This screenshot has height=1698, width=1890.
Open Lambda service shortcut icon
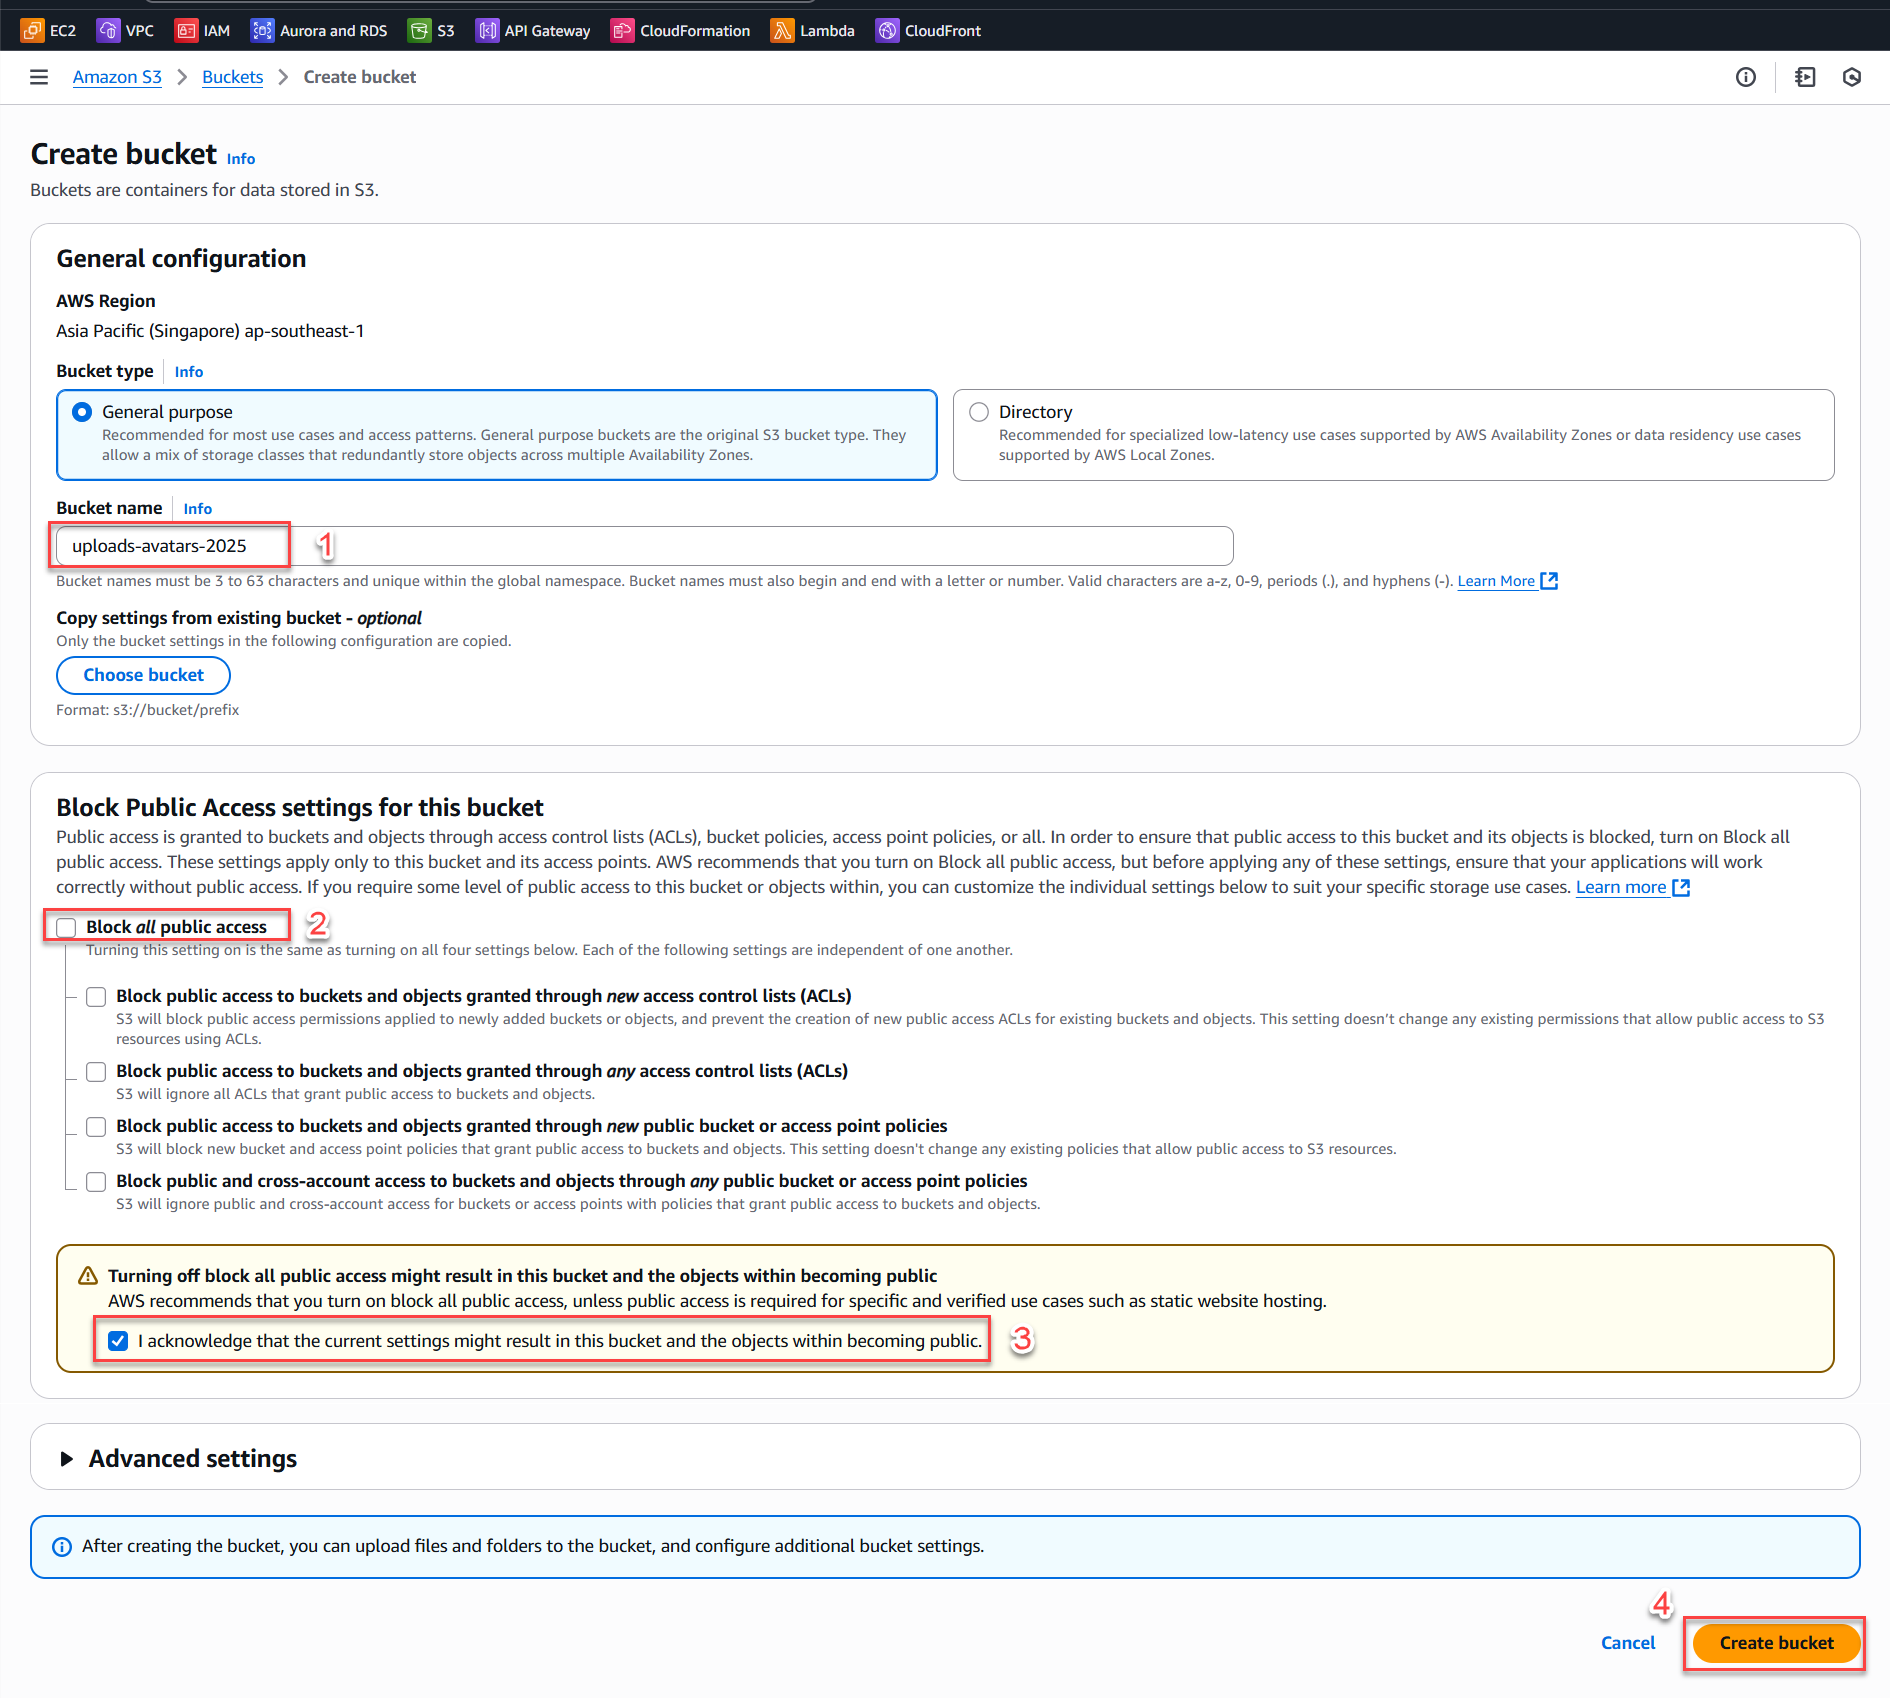coord(782,31)
